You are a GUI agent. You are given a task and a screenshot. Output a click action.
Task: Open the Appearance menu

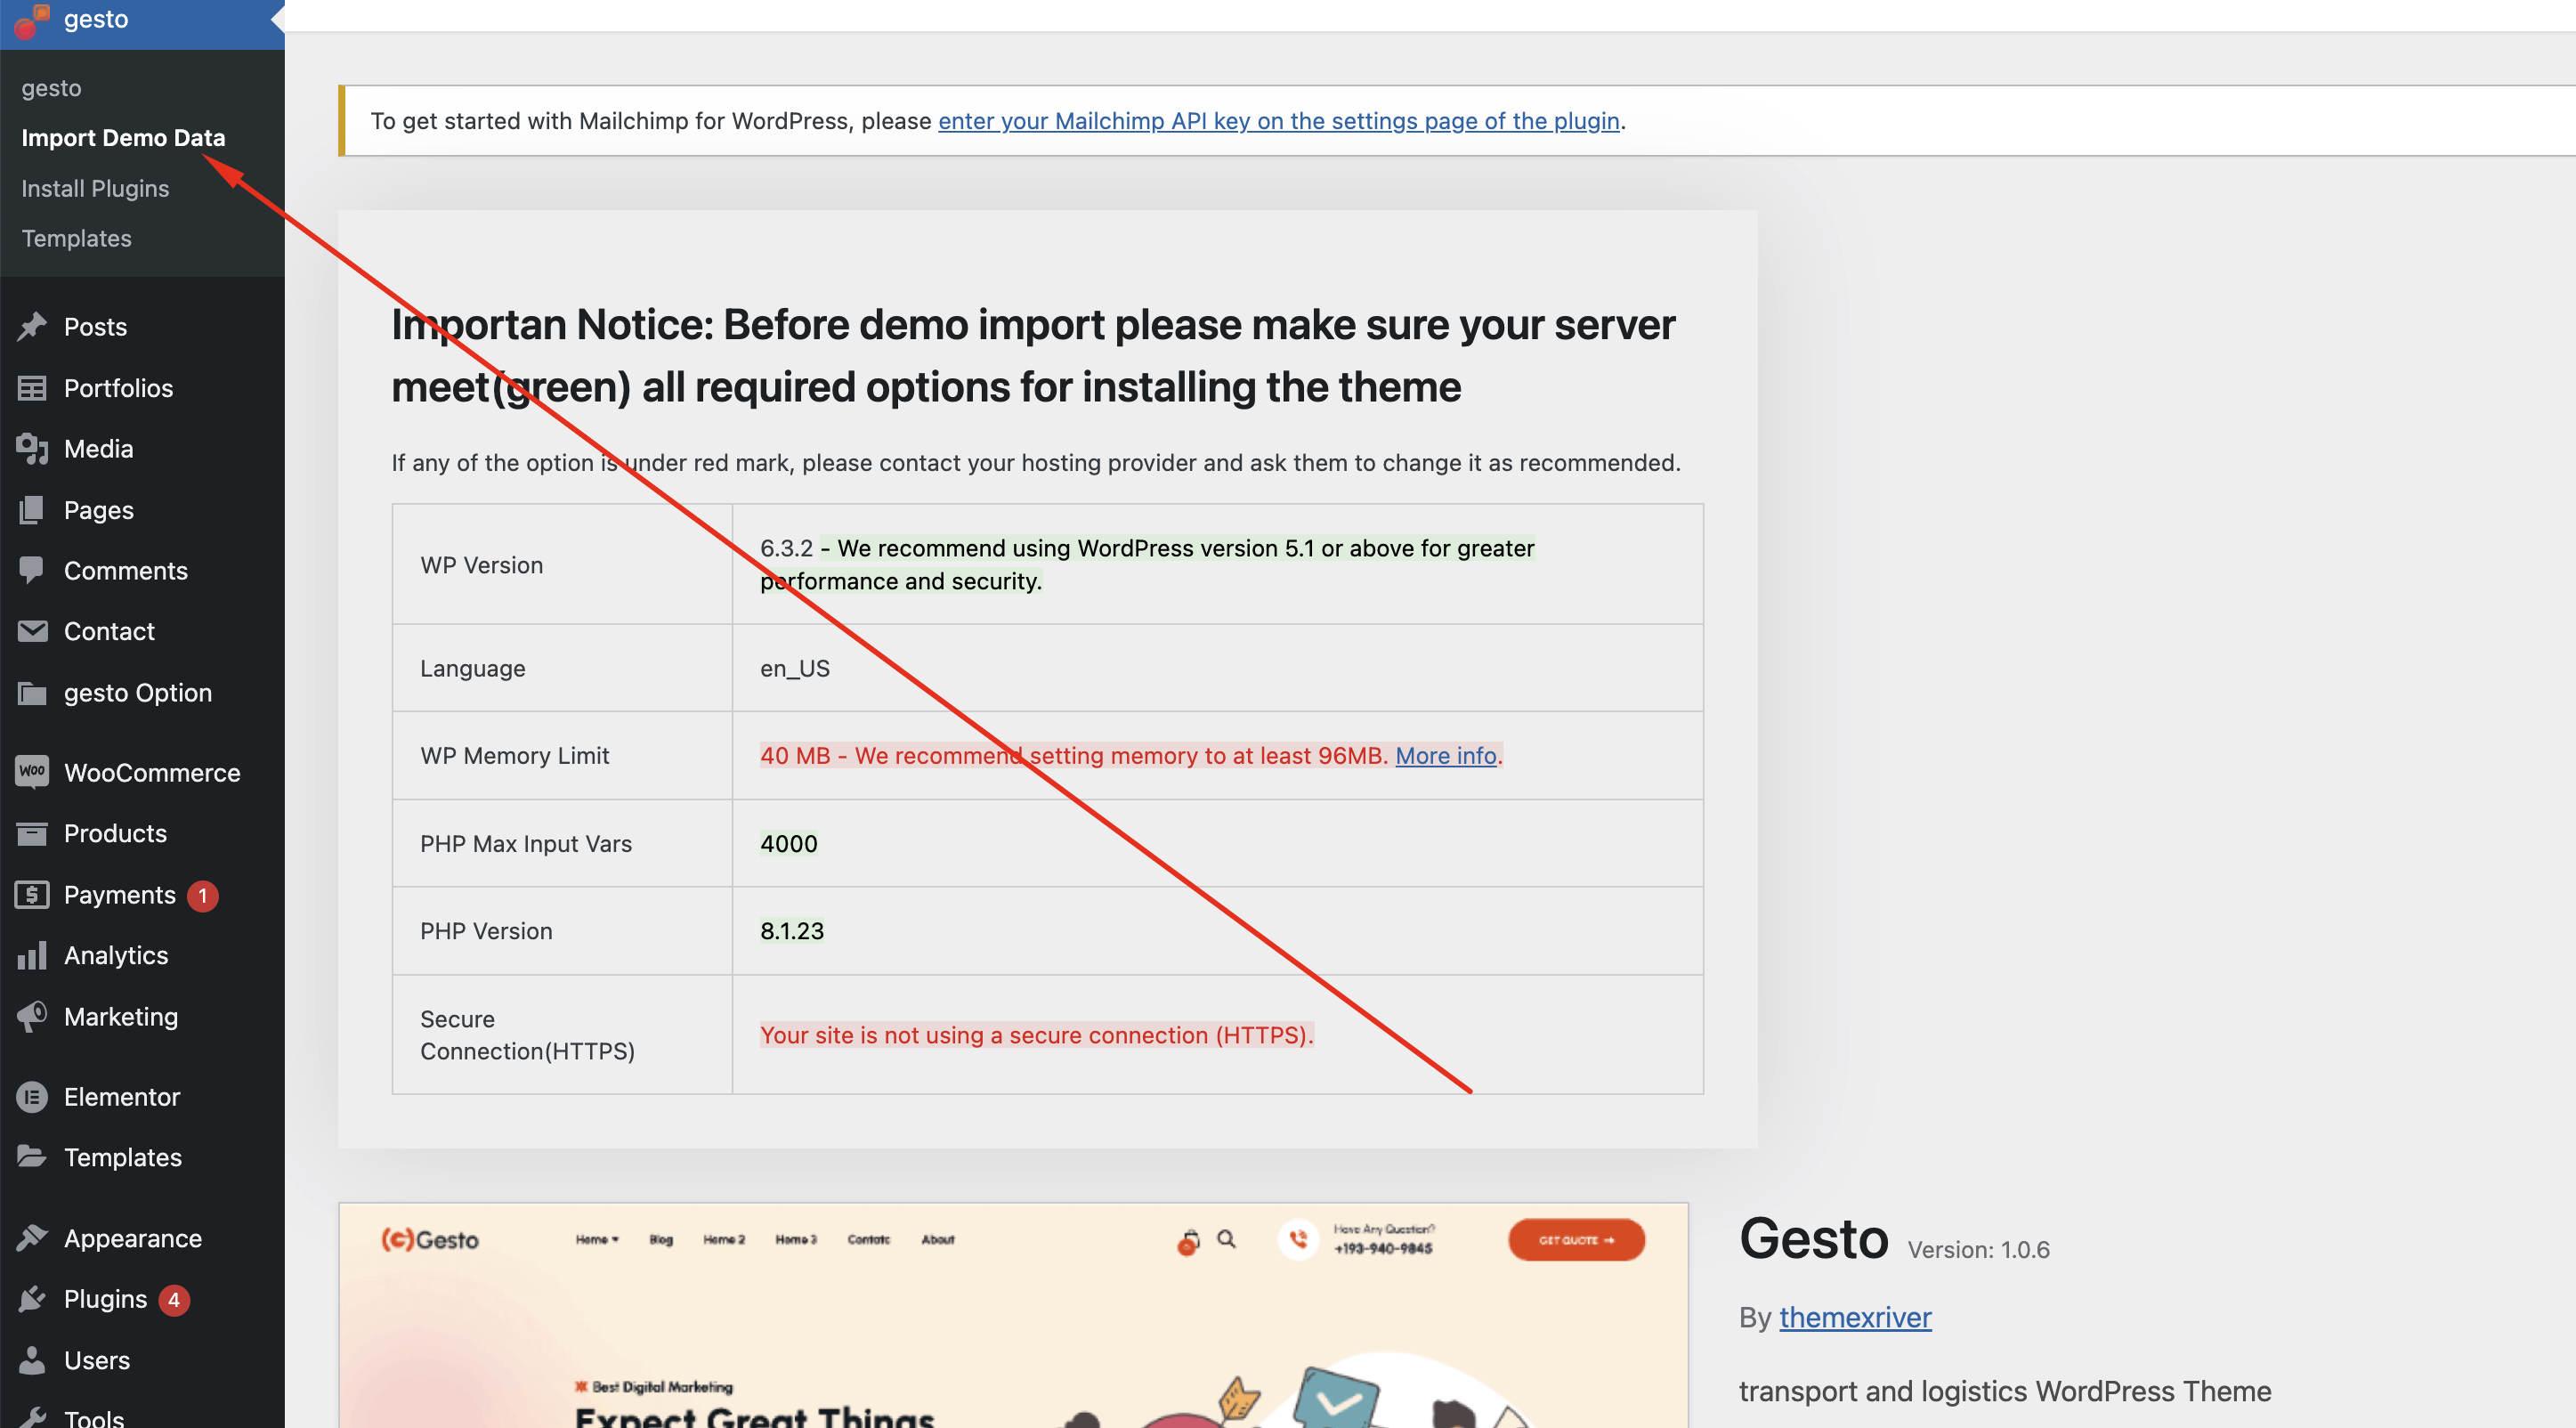point(132,1238)
